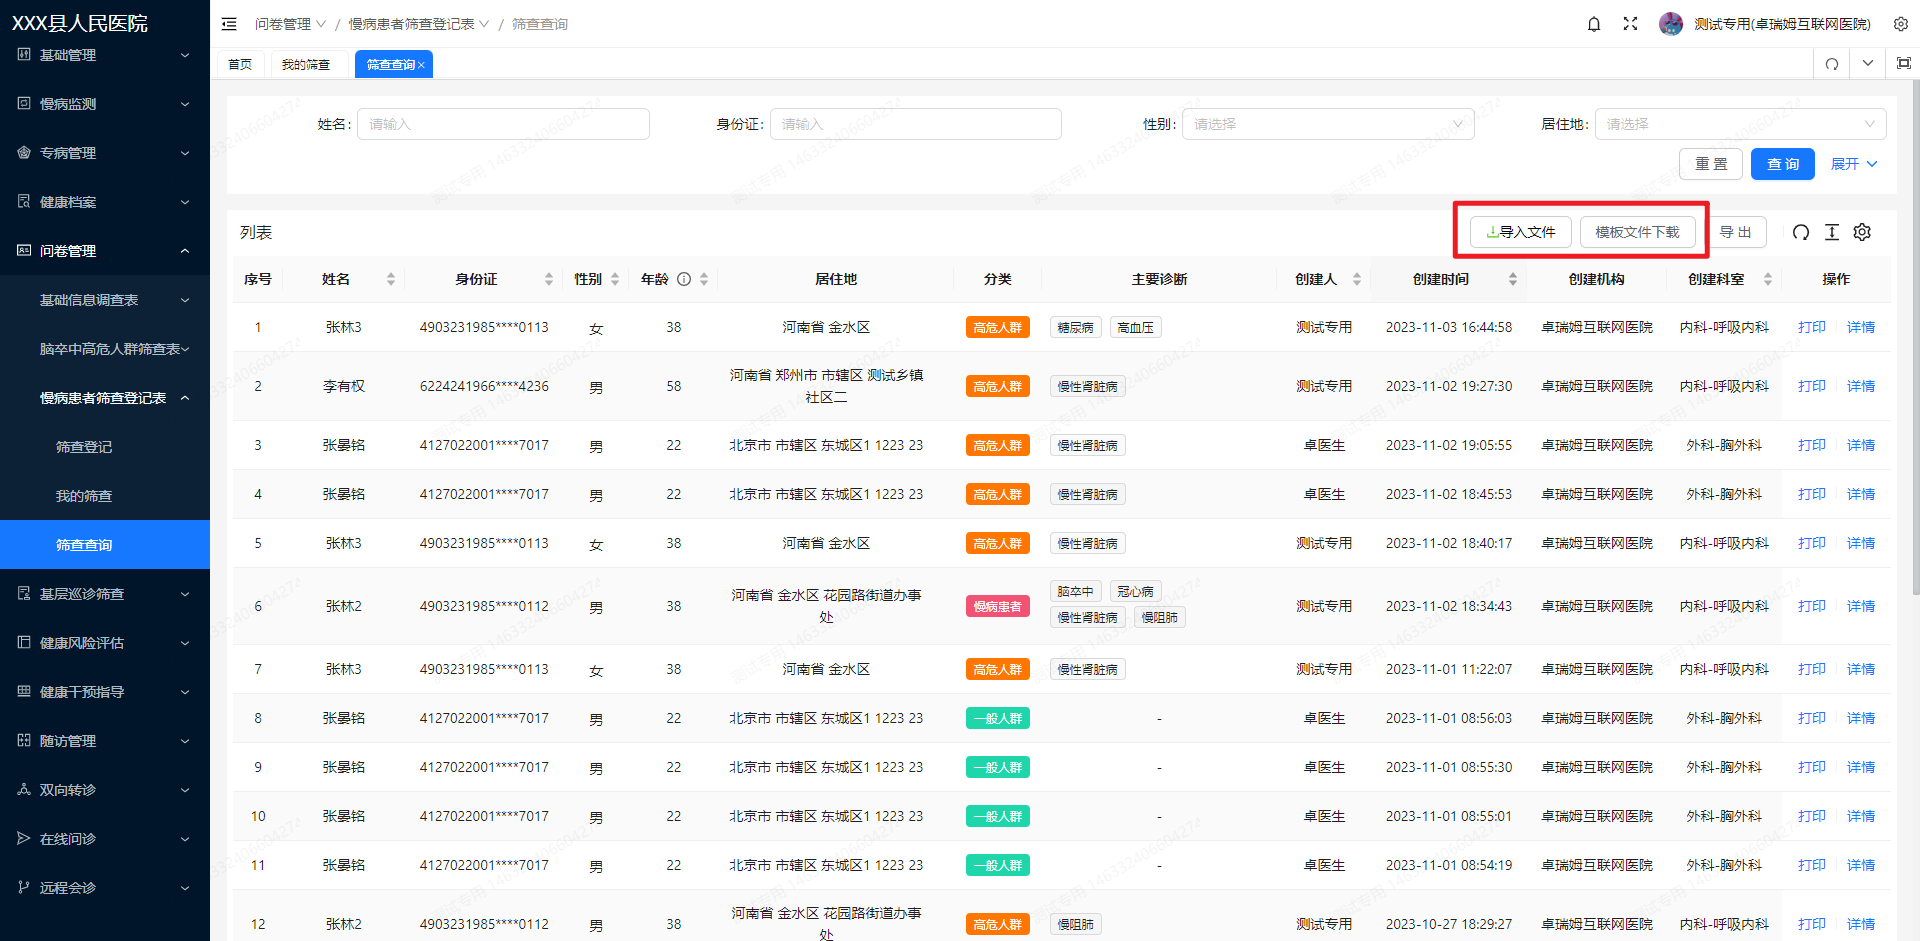Expand 在线问诊 sidebar menu
This screenshot has width=1920, height=941.
[105, 839]
